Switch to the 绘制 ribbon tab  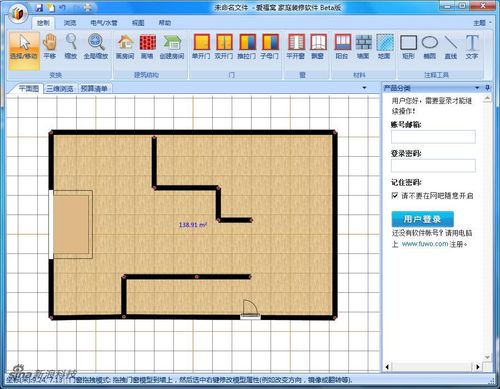43,23
